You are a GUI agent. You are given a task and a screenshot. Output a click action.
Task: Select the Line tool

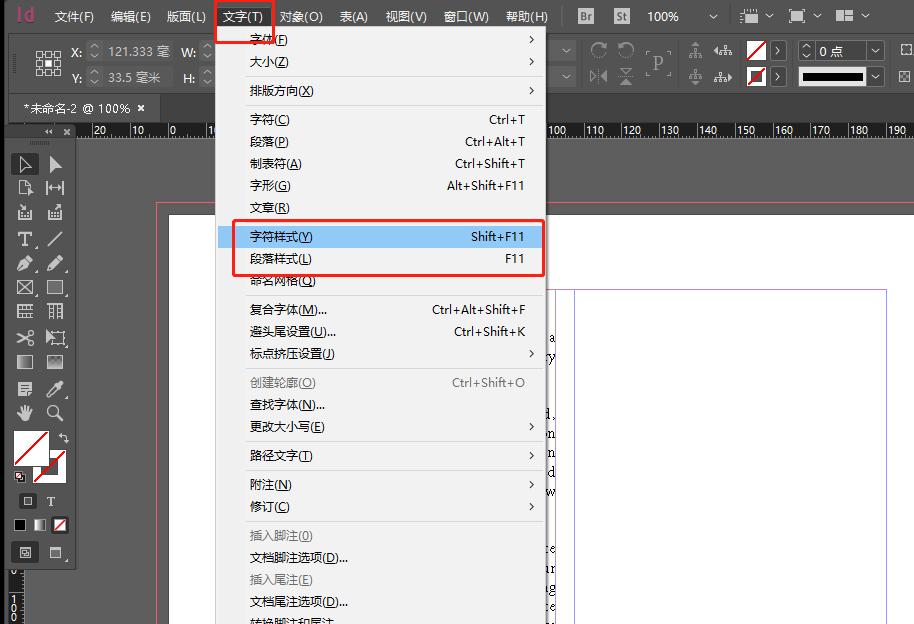pyautogui.click(x=55, y=239)
